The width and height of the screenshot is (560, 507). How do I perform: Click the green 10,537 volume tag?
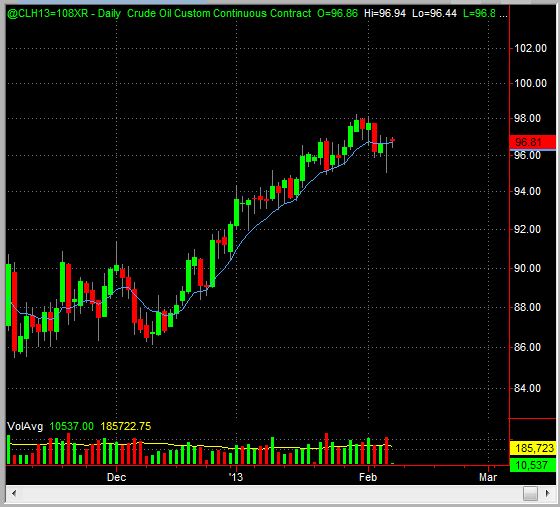click(533, 465)
